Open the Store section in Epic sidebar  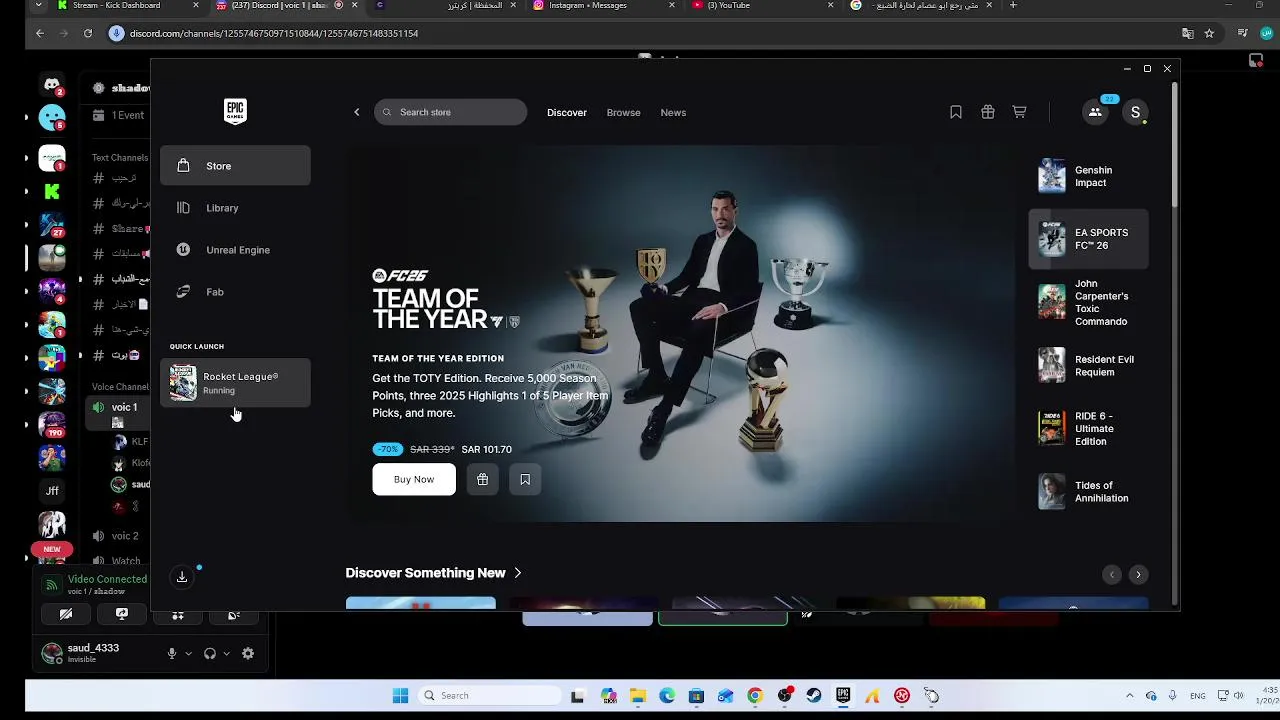tap(235, 166)
